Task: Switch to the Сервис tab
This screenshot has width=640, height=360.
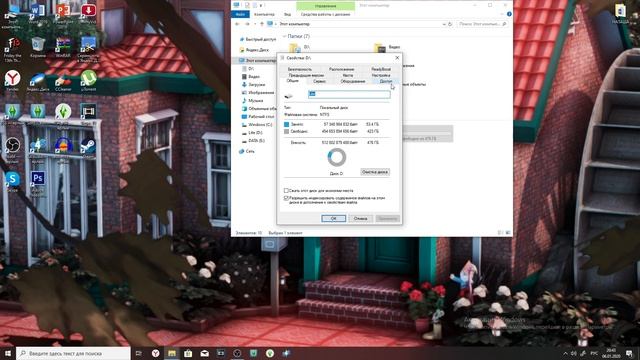Action: [x=319, y=81]
